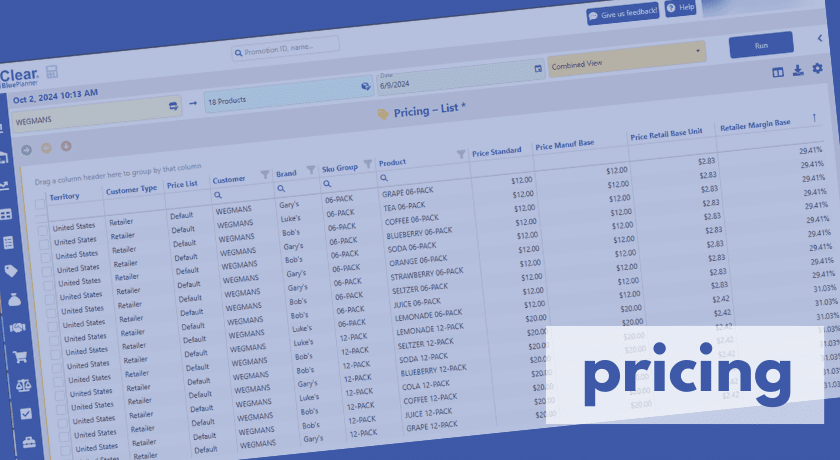Click the Sku Group column filter search box
This screenshot has width=840, height=460.
[348, 181]
